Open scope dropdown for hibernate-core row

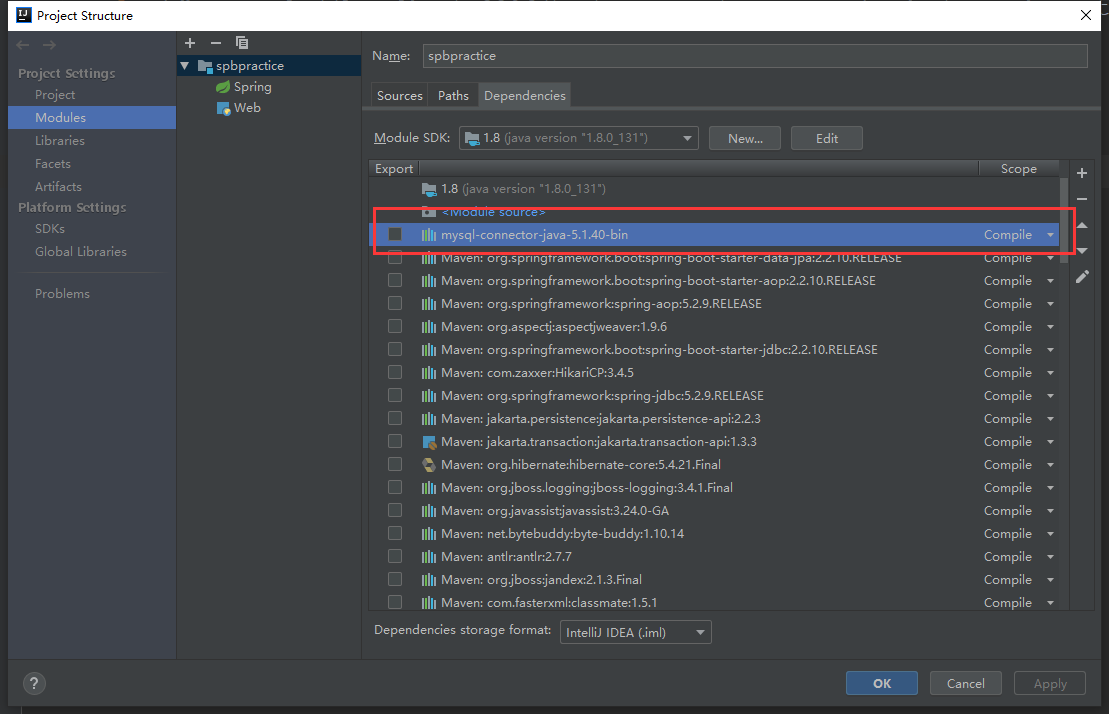(1050, 465)
